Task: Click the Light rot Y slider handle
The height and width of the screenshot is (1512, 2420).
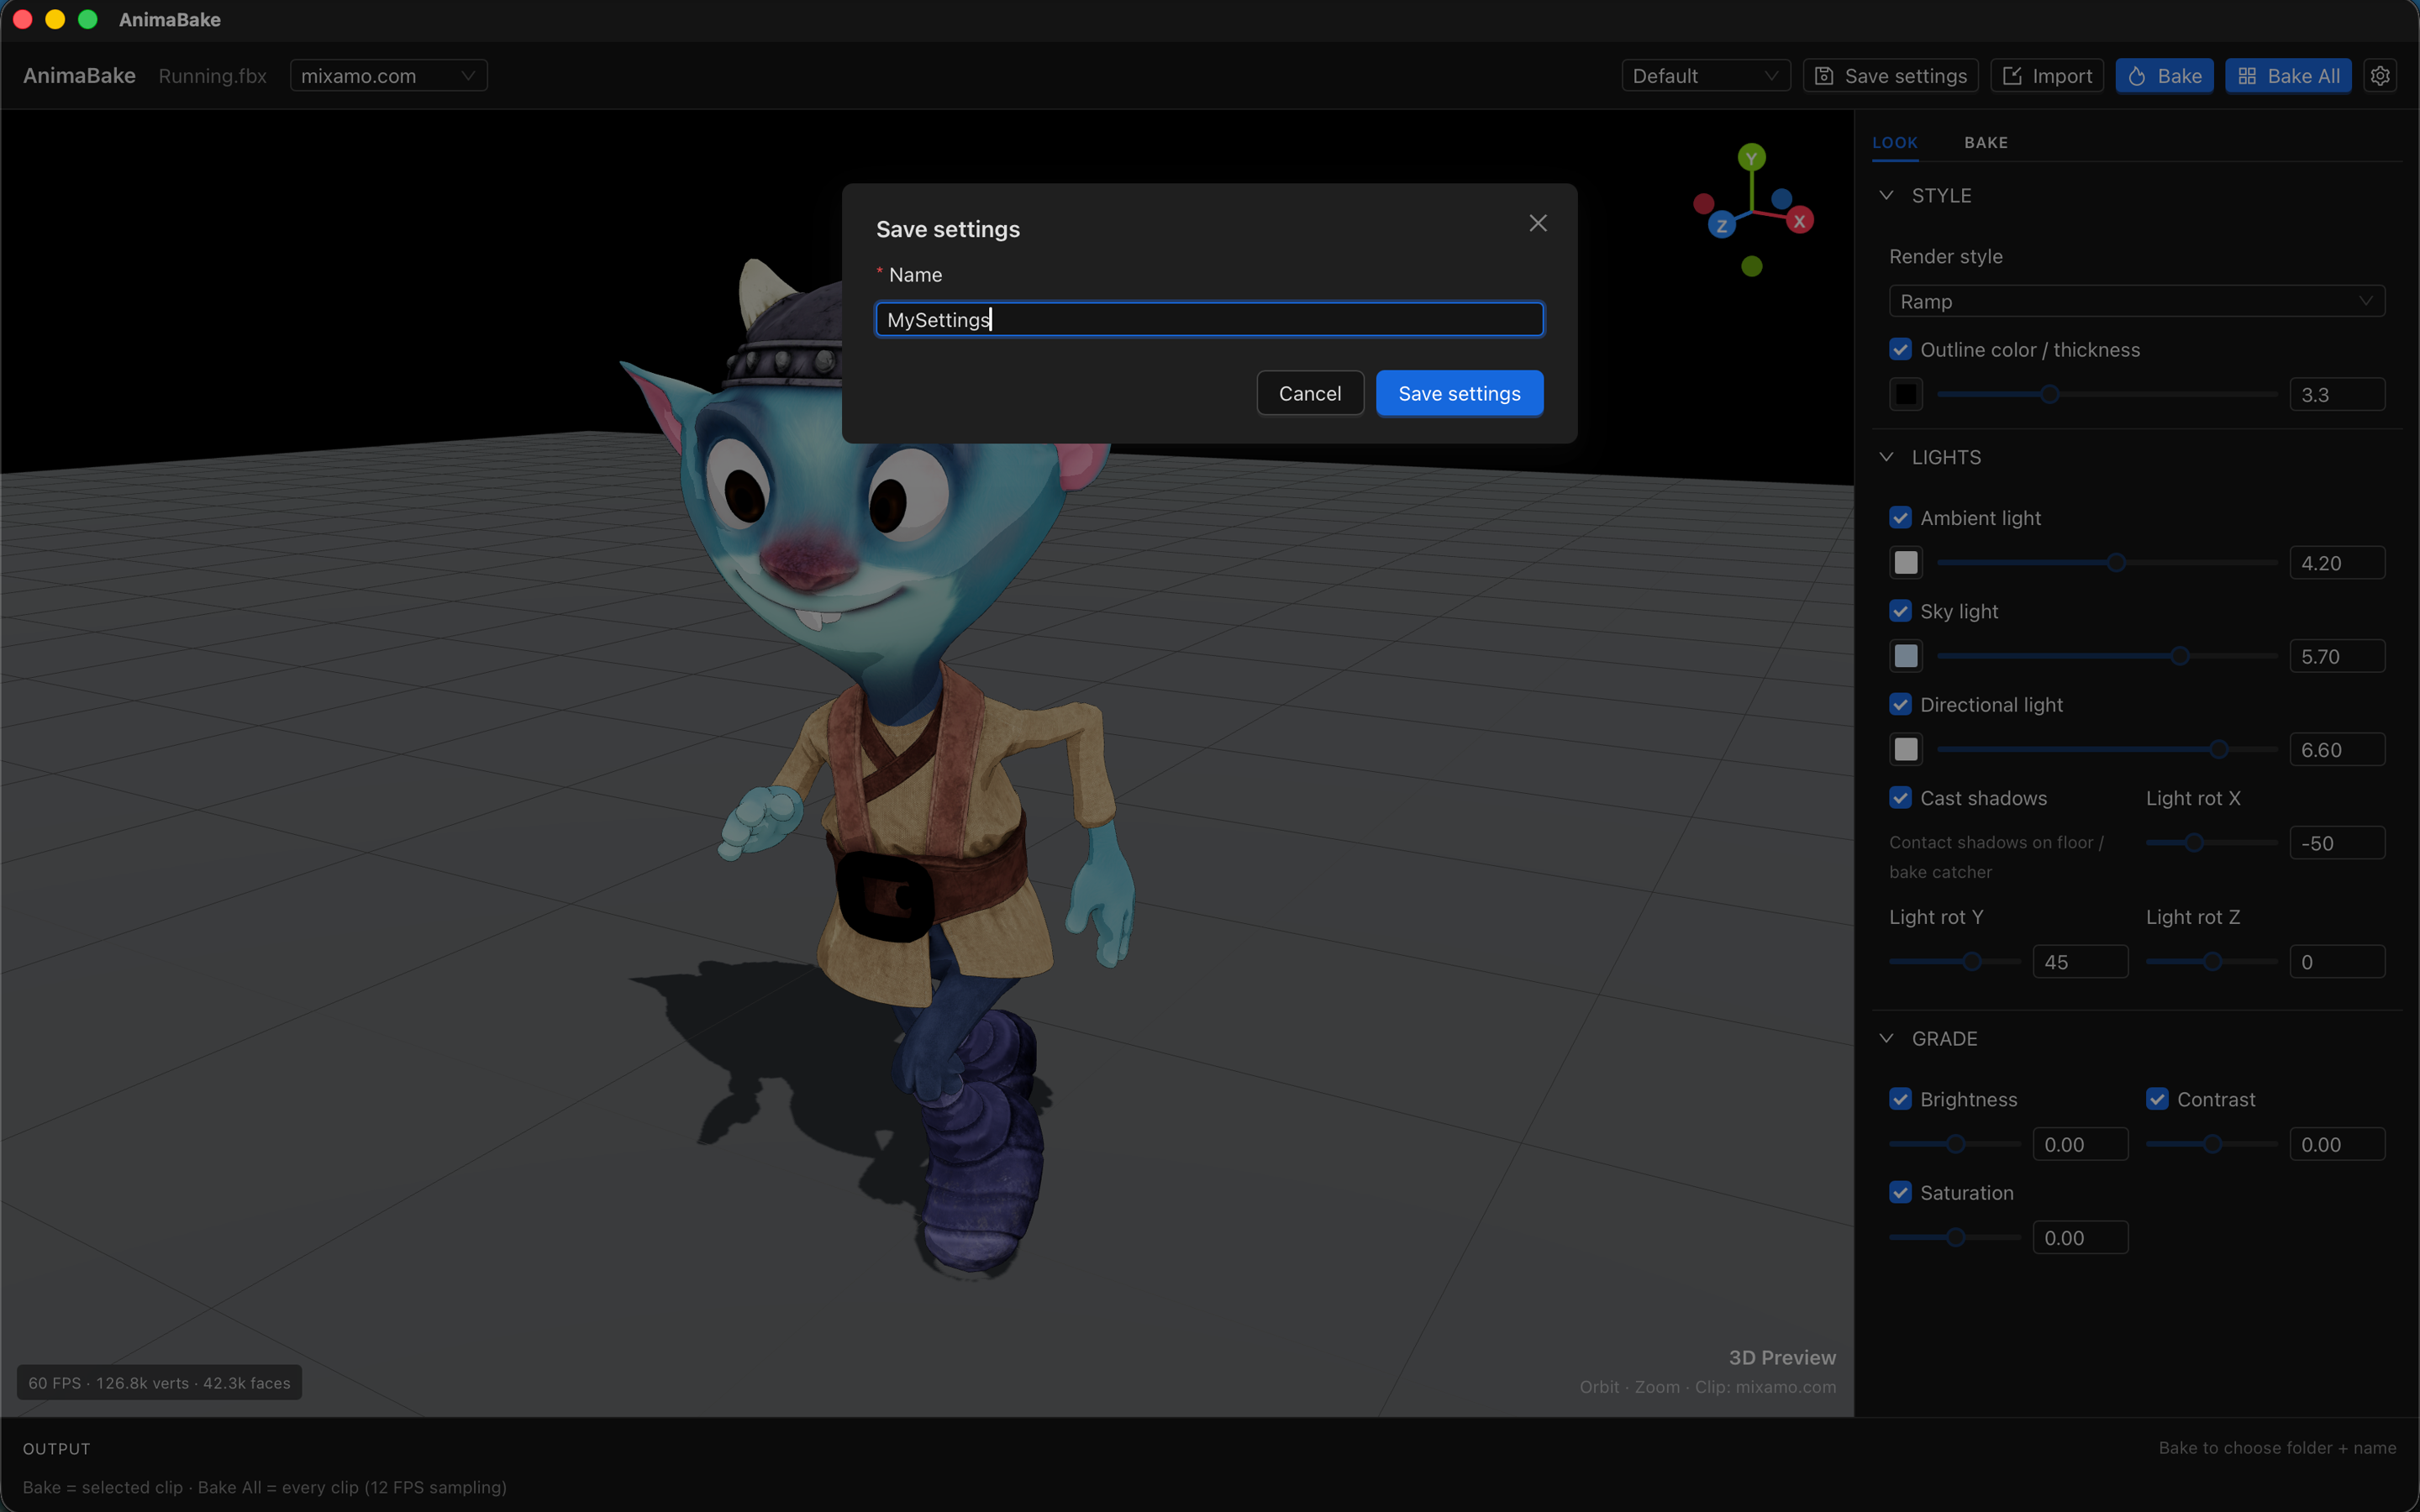Action: pos(1972,962)
